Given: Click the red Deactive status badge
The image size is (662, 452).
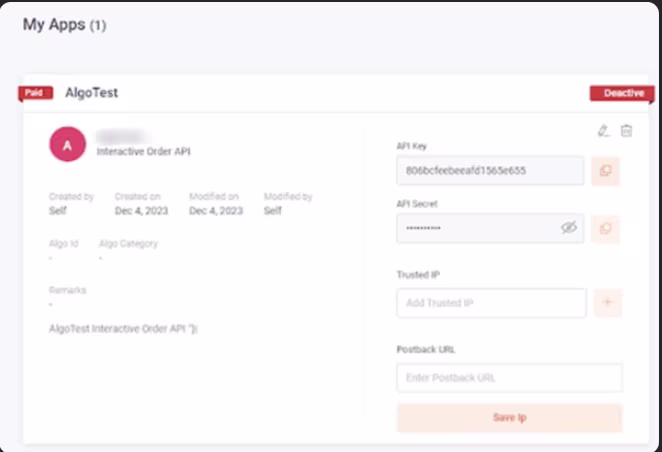Looking at the screenshot, I should 621,93.
